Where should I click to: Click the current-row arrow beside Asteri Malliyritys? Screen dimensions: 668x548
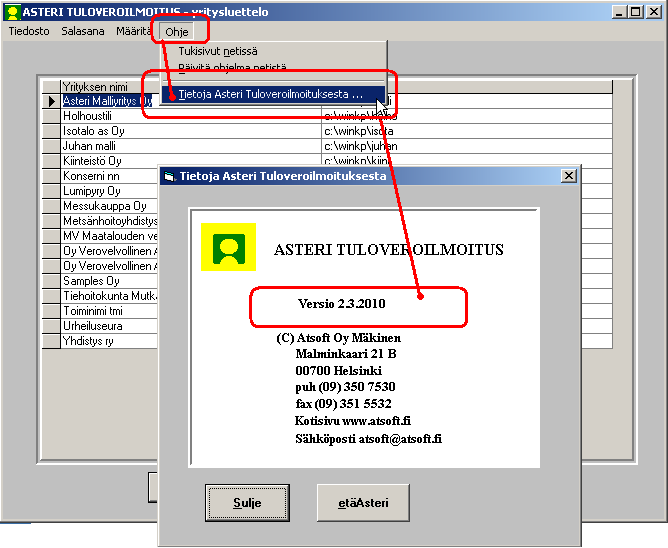[x=51, y=101]
